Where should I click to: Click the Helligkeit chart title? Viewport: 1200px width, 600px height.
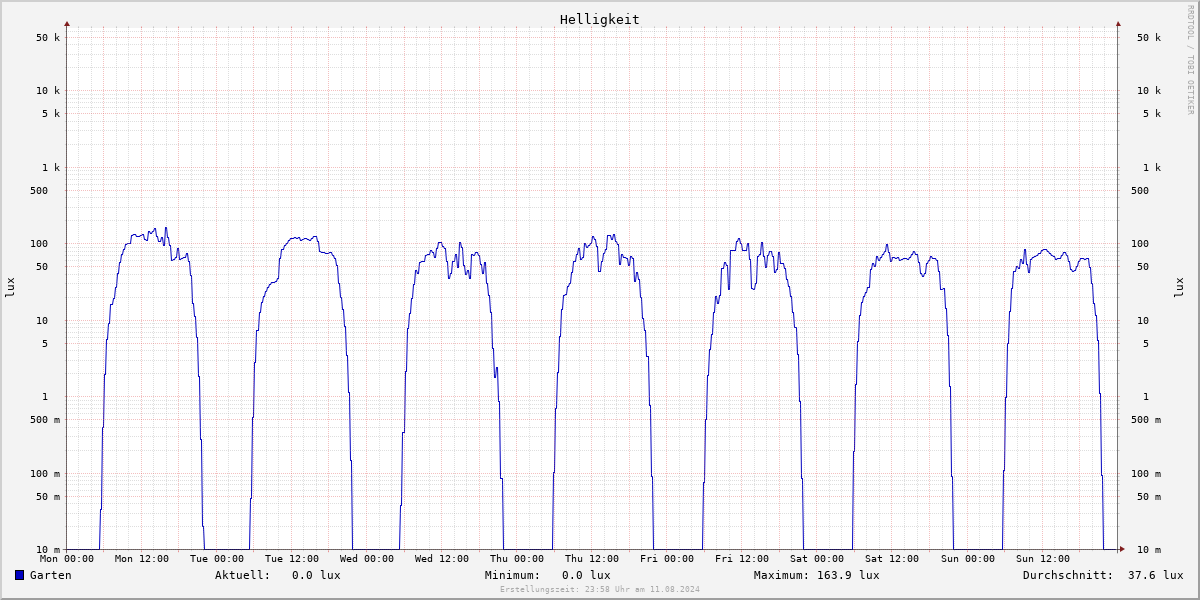(x=600, y=19)
